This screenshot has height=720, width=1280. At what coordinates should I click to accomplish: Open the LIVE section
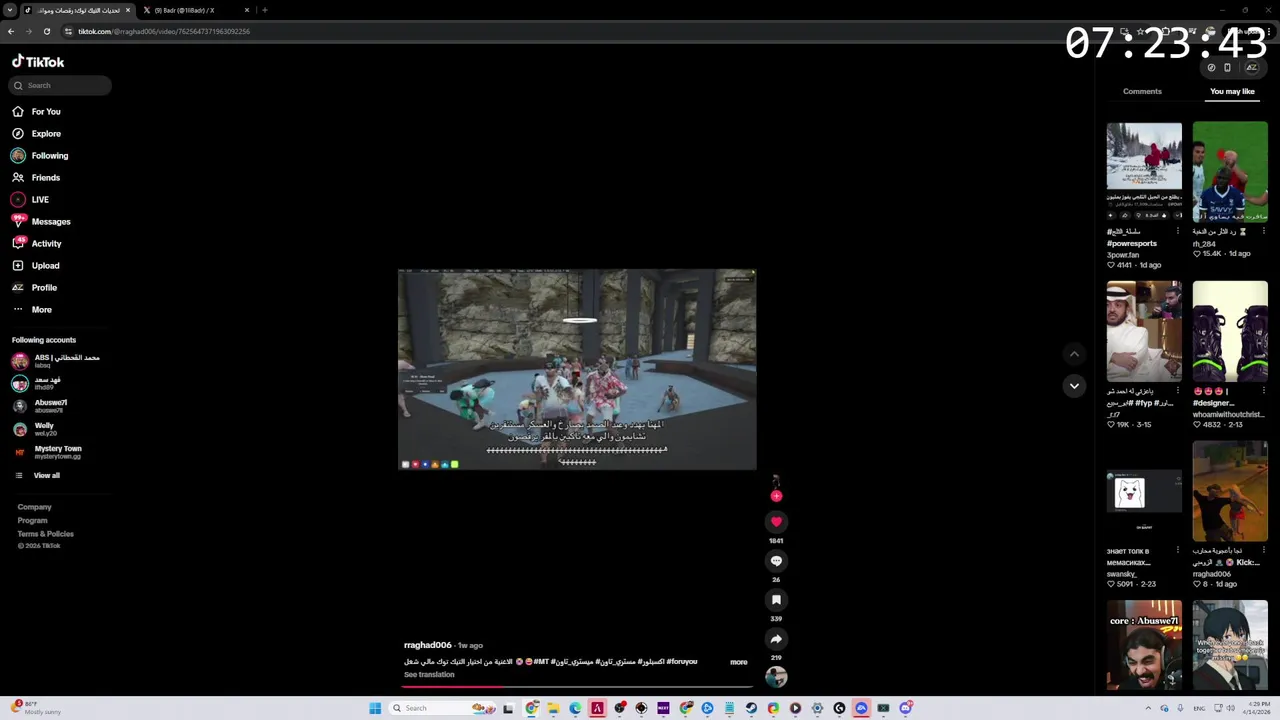30,199
